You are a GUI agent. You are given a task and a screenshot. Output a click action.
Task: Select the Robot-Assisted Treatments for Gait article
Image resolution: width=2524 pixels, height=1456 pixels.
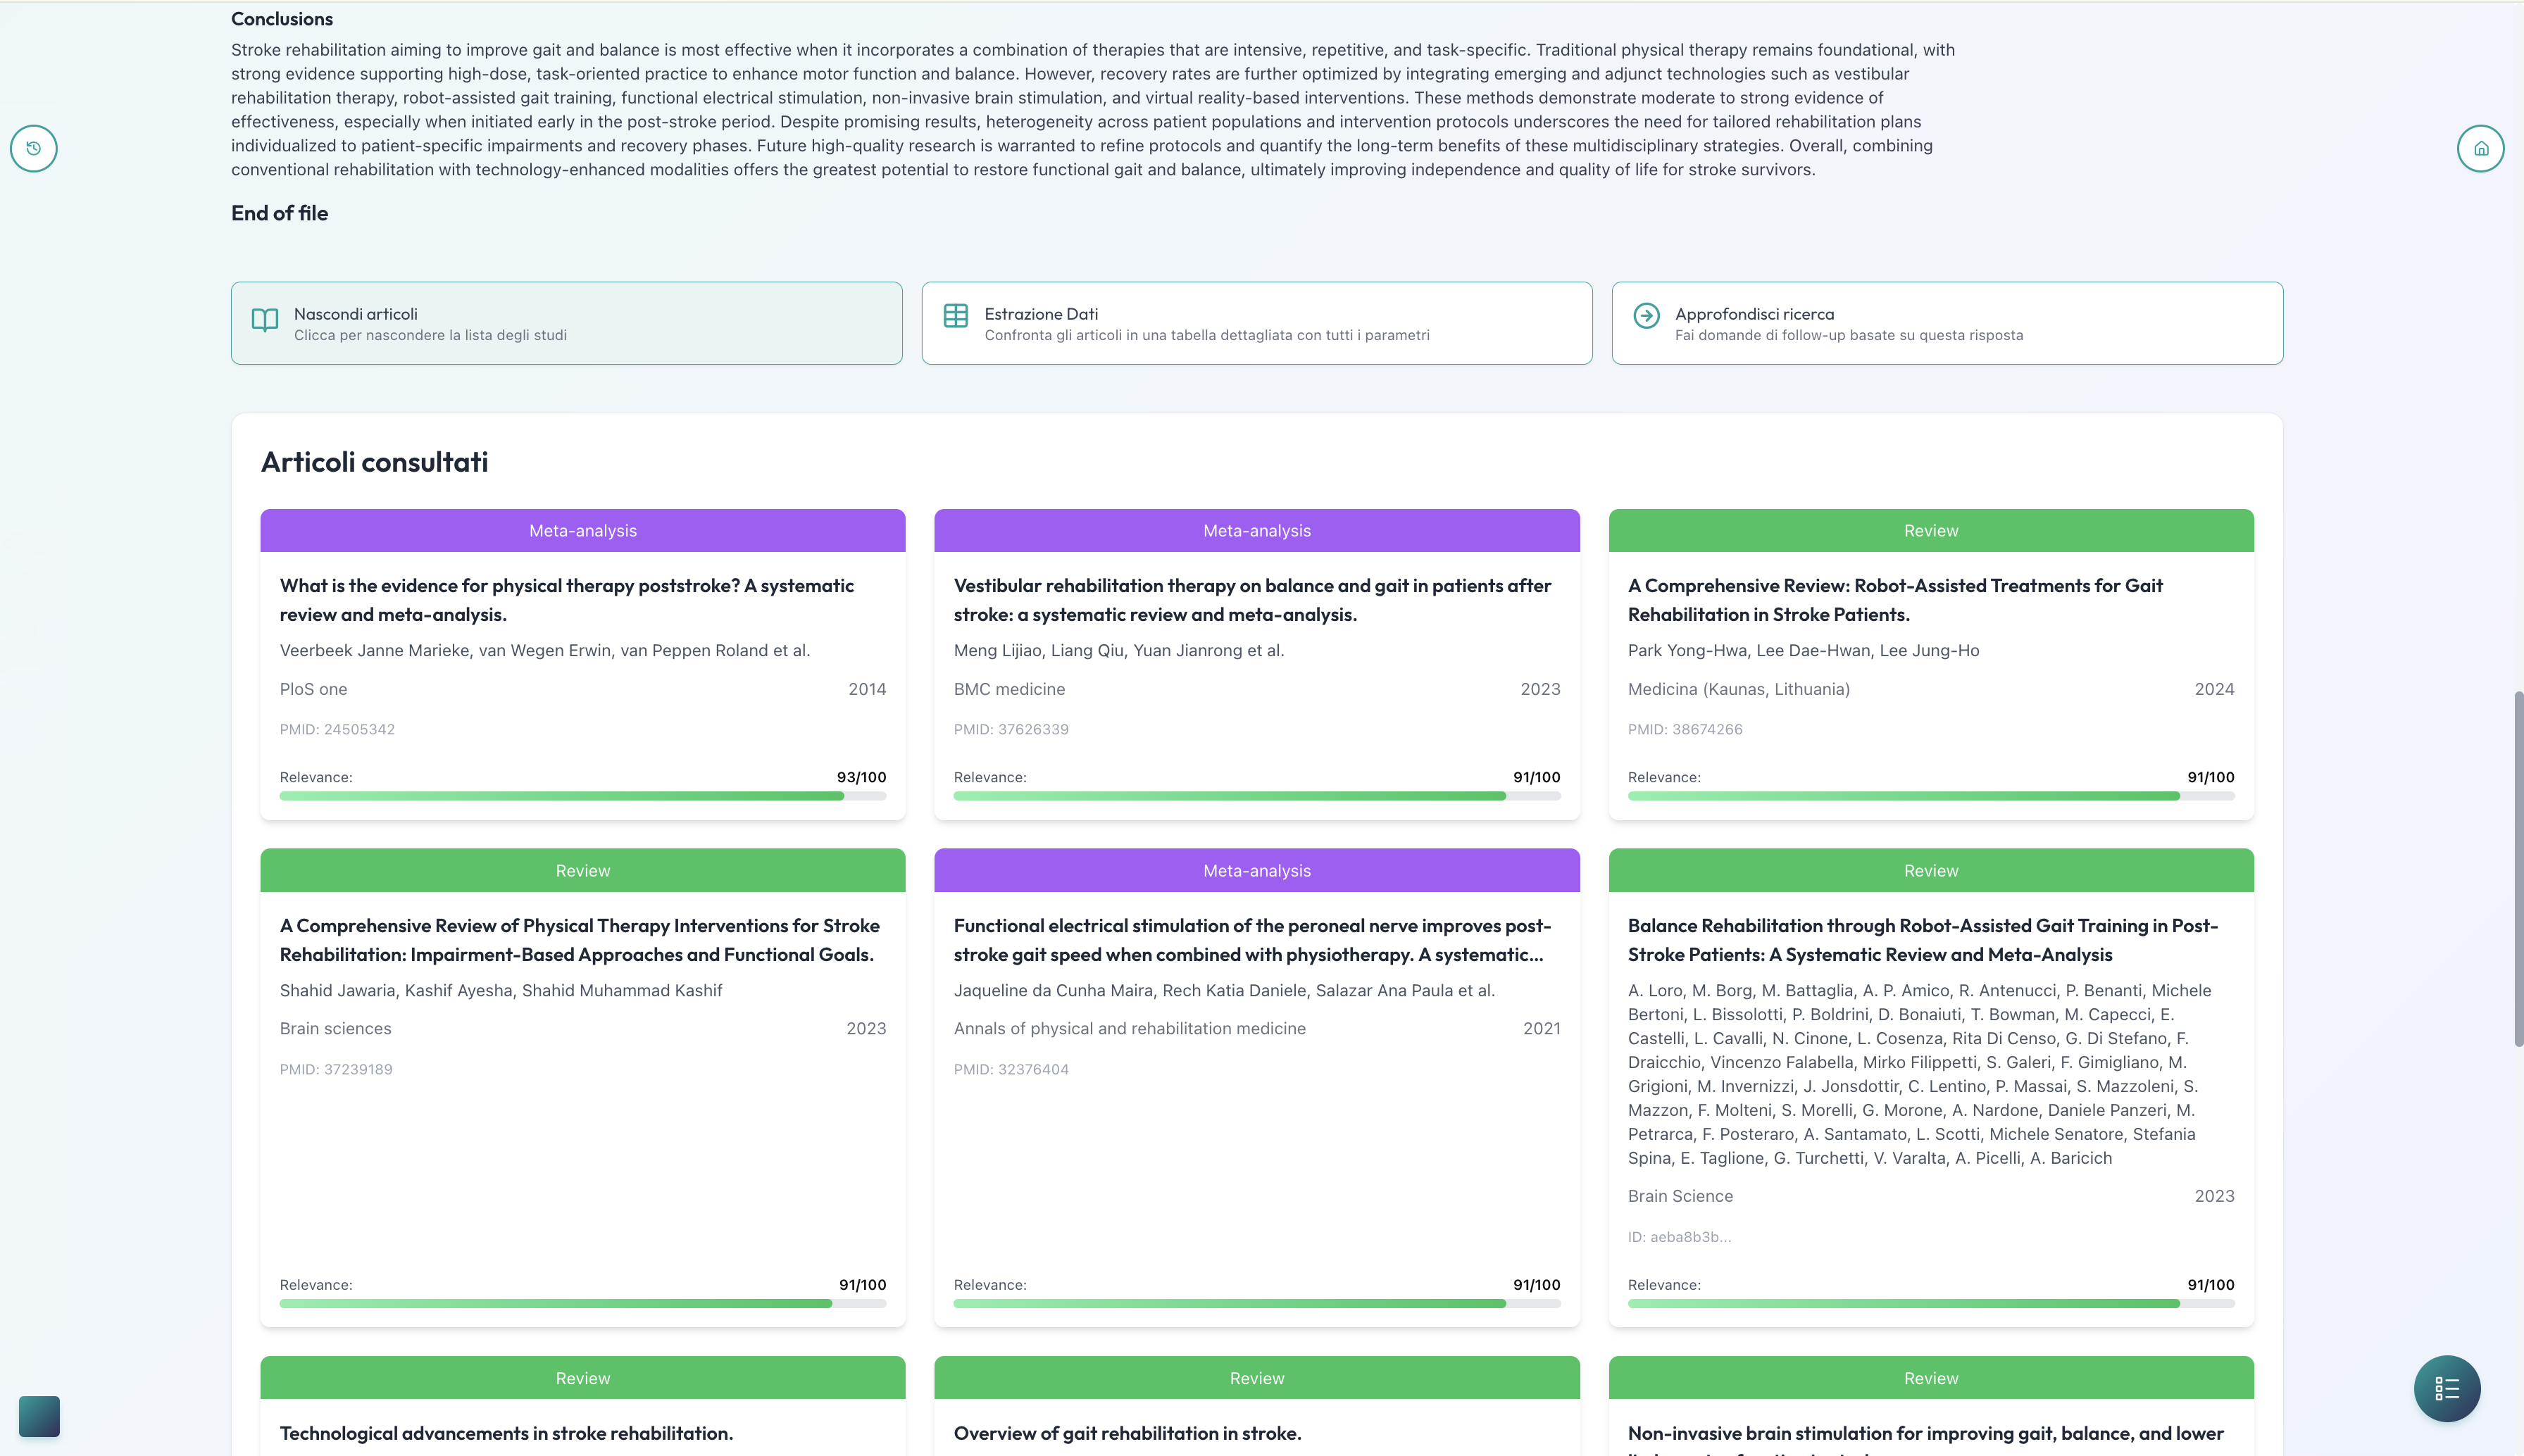pyautogui.click(x=1894, y=600)
